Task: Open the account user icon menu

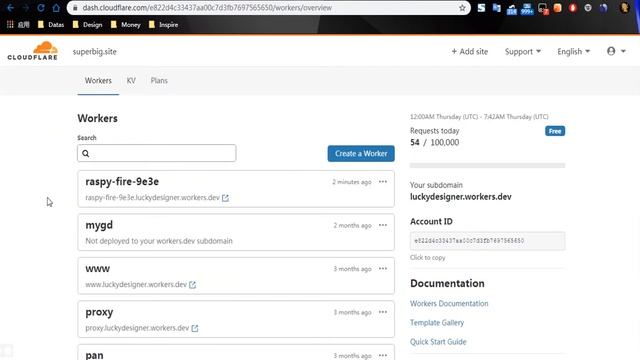Action: click(616, 51)
